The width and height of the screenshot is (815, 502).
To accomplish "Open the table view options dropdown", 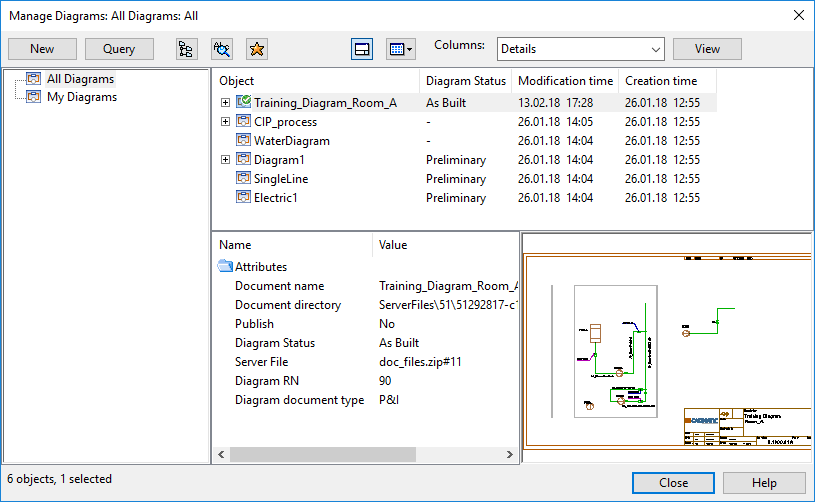I will point(400,49).
